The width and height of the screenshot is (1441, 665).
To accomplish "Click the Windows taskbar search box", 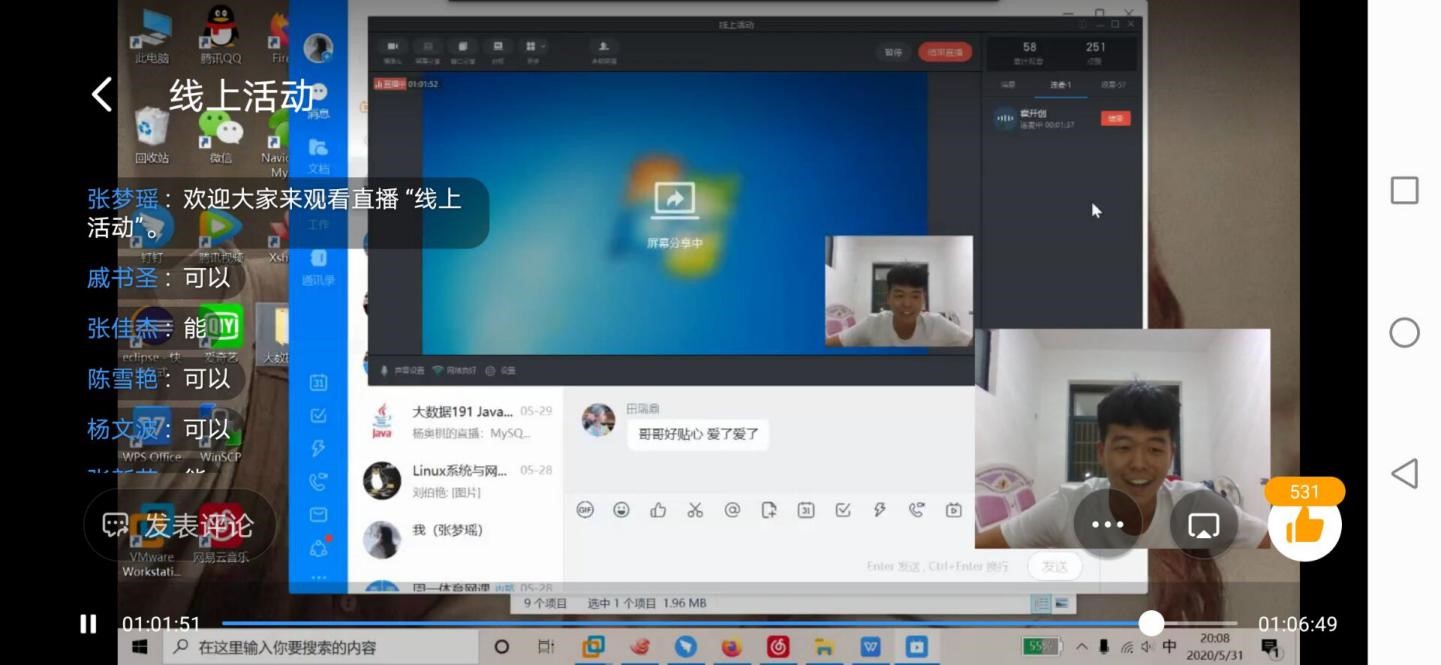I will pyautogui.click(x=330, y=647).
